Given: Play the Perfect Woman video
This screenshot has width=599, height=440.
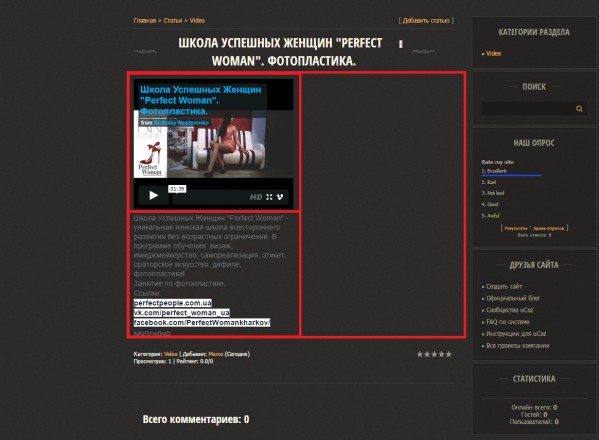Looking at the screenshot, I should pos(153,196).
